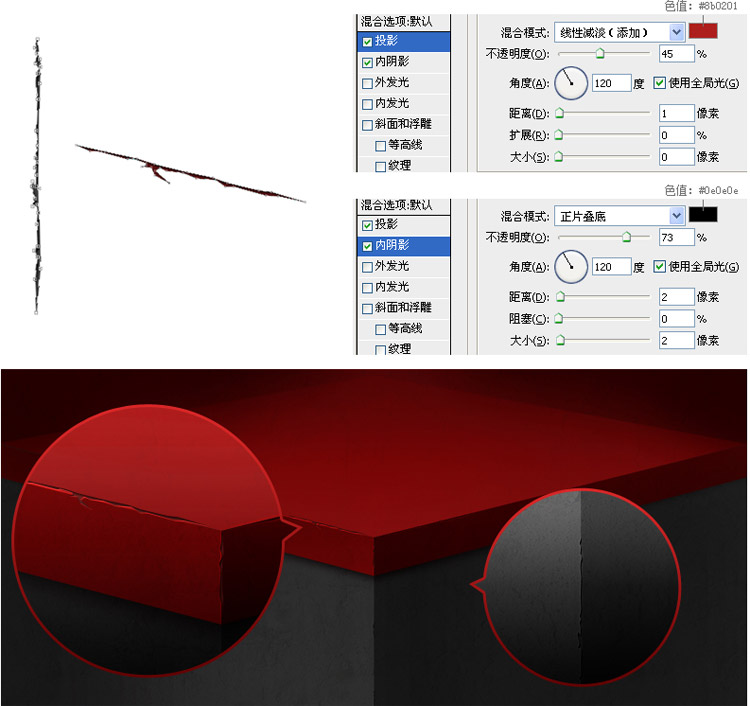
Task: Click 阻塞 slider handle in Inner Shadow settings
Action: [x=558, y=319]
